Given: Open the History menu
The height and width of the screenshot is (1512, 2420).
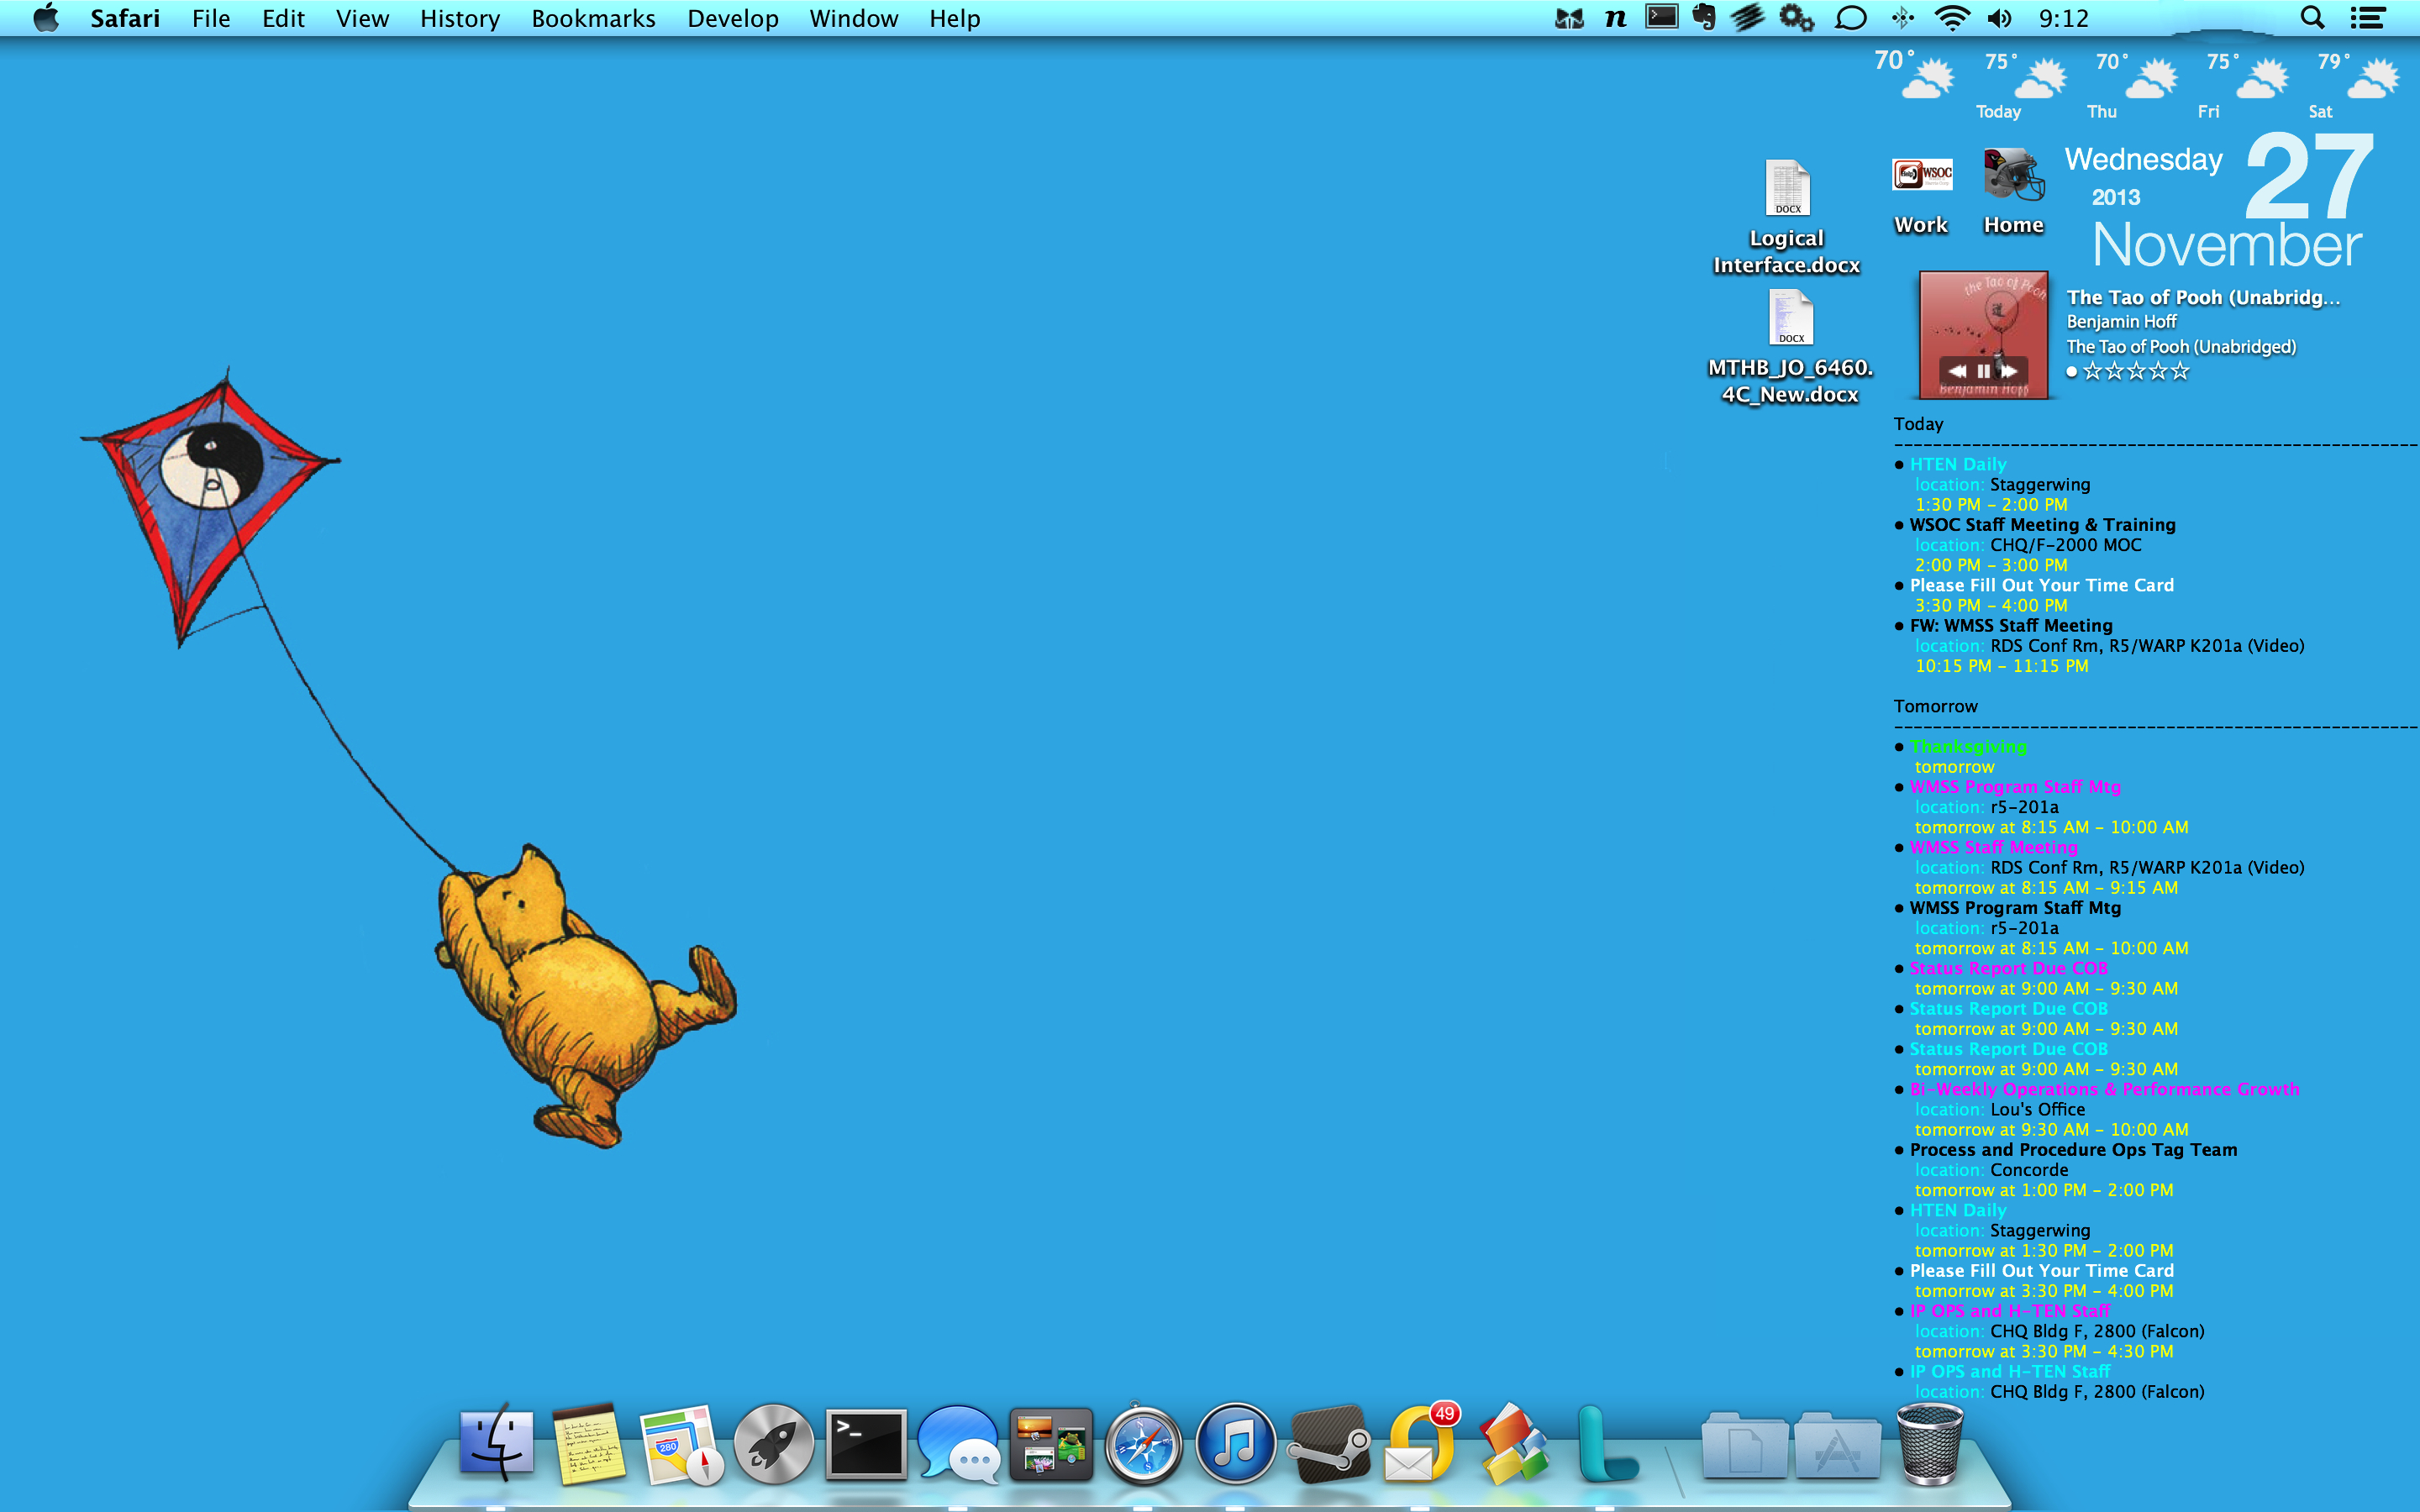Looking at the screenshot, I should tap(459, 18).
